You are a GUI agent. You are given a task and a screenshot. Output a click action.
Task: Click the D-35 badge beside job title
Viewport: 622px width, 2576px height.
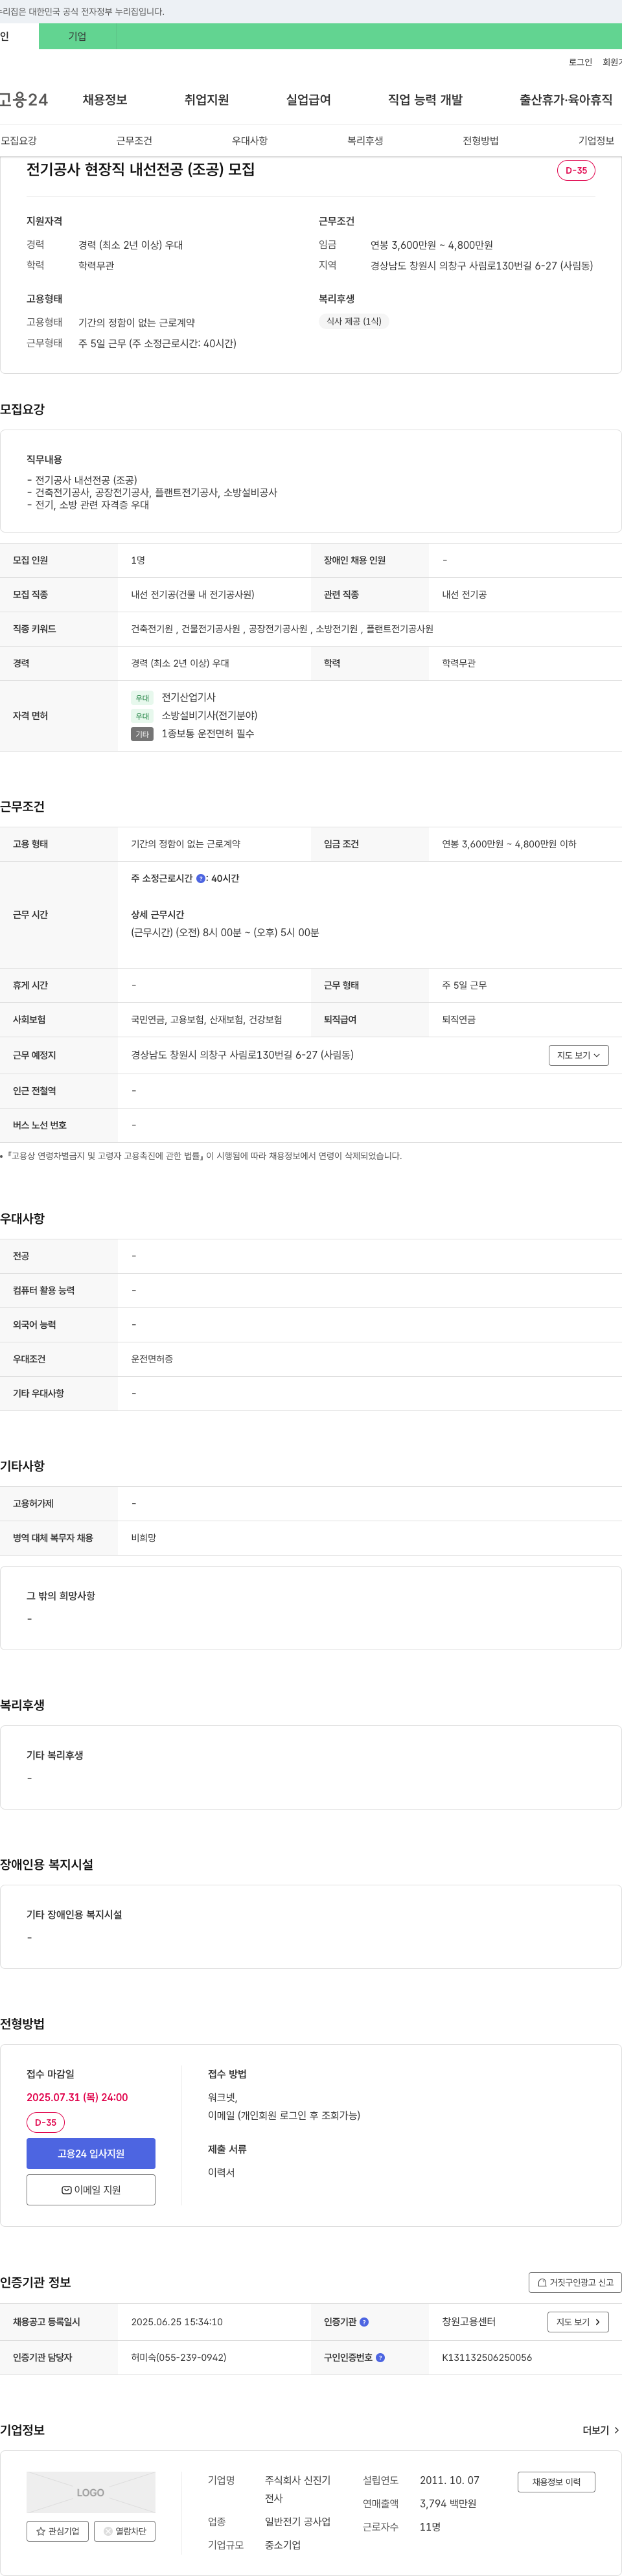tap(576, 170)
